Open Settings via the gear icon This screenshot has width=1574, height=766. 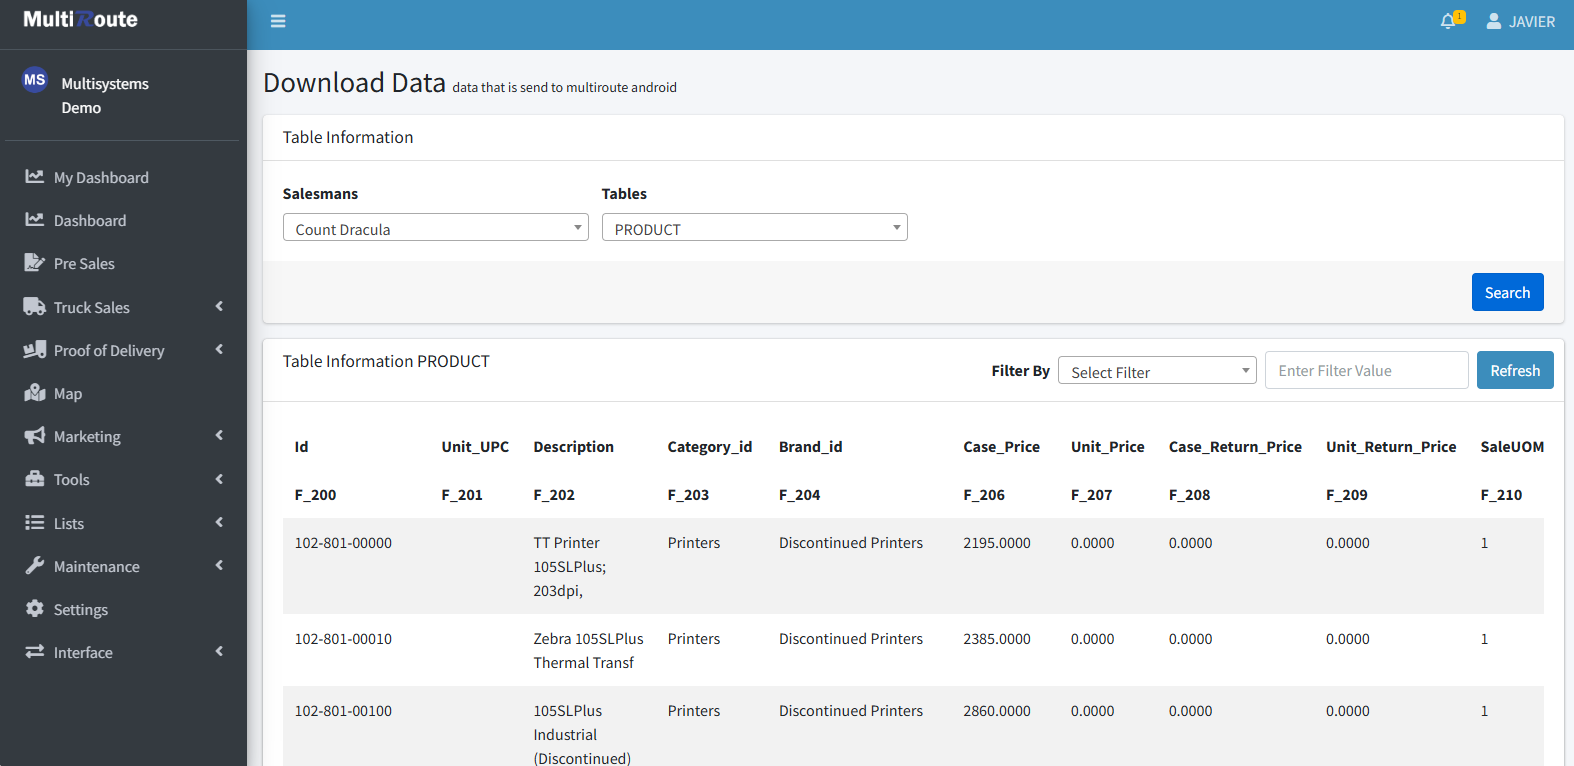pyautogui.click(x=35, y=609)
